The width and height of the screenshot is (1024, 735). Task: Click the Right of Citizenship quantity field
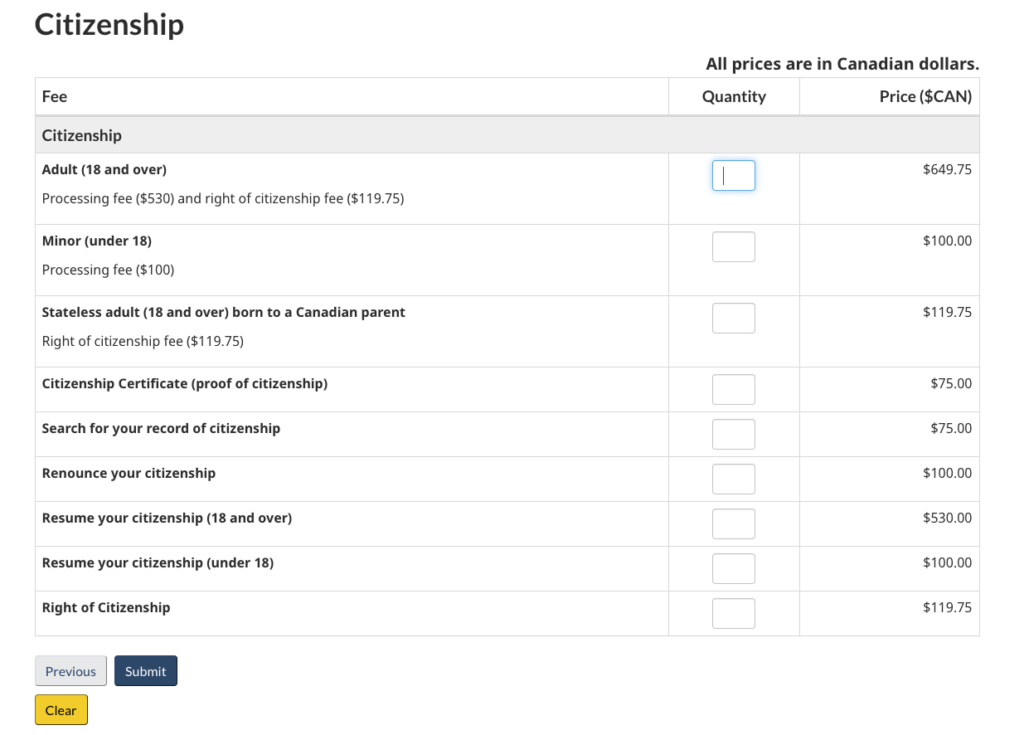(733, 613)
